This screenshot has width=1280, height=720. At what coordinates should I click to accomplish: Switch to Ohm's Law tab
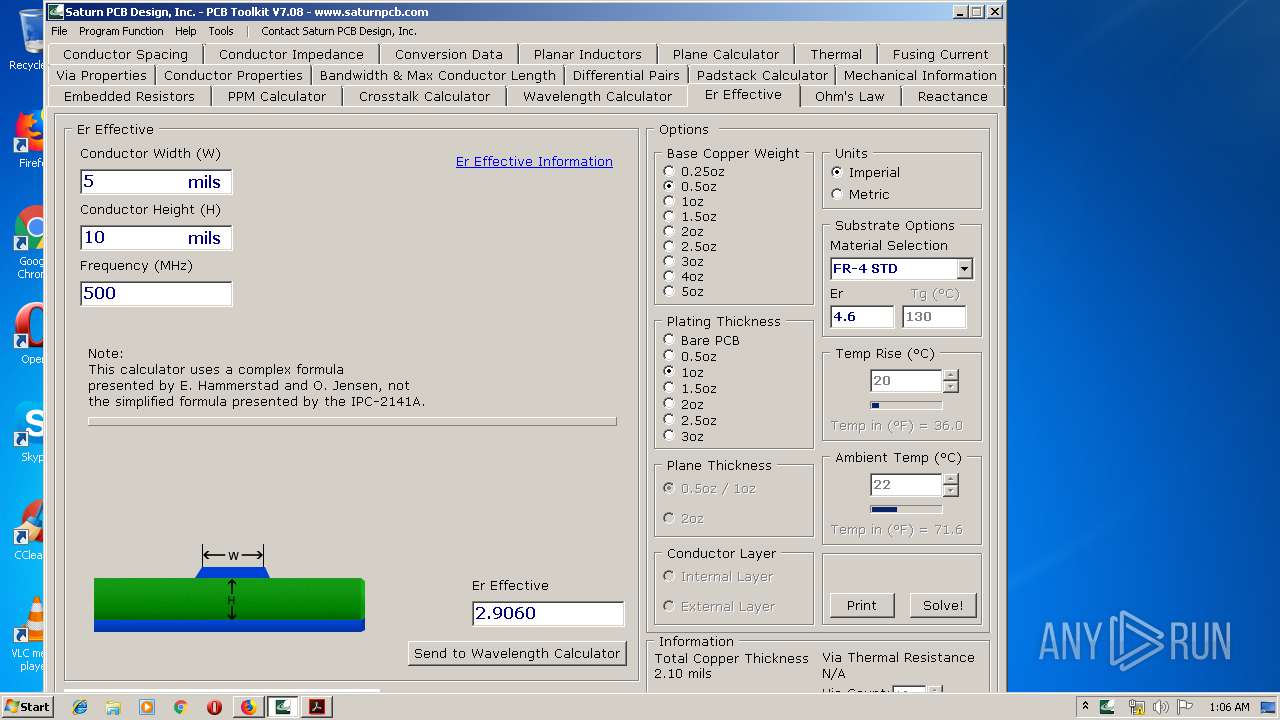pos(849,96)
